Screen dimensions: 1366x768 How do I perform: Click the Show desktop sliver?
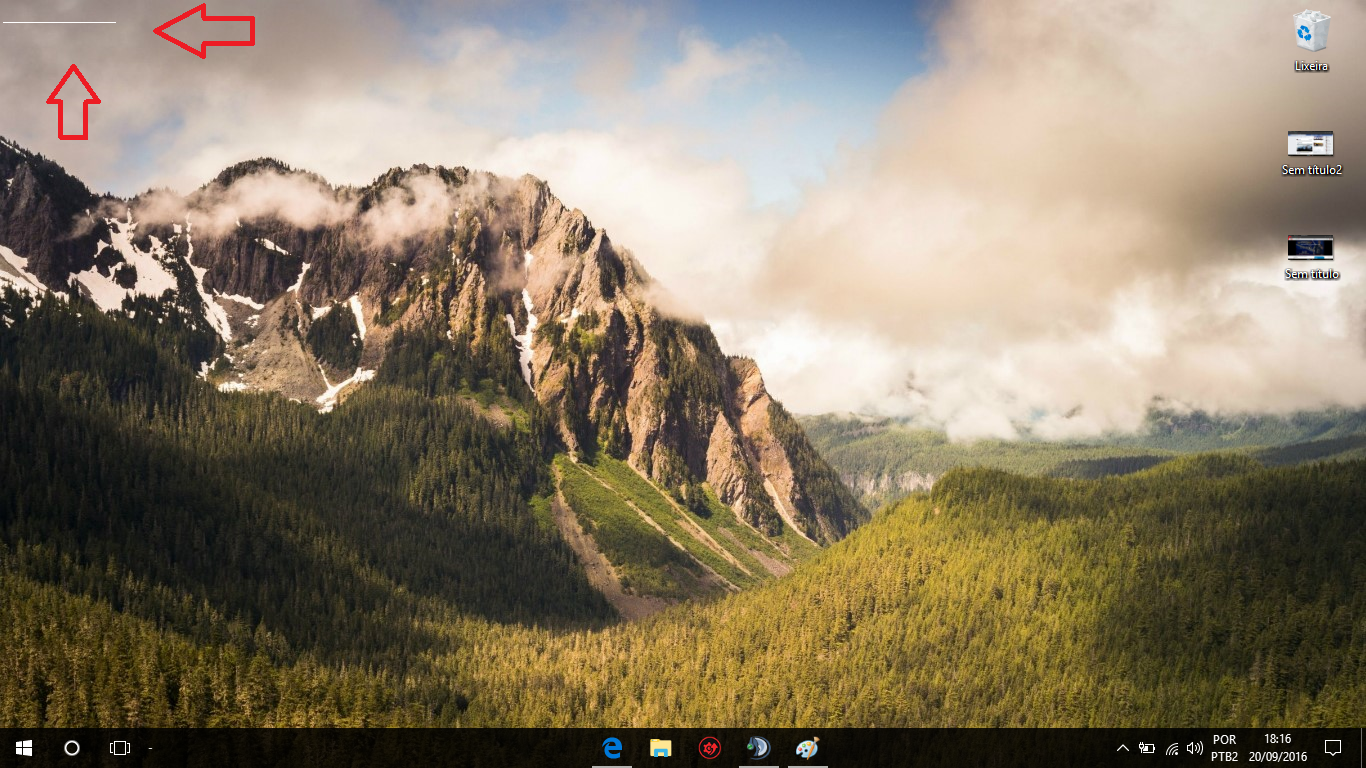pos(1362,748)
